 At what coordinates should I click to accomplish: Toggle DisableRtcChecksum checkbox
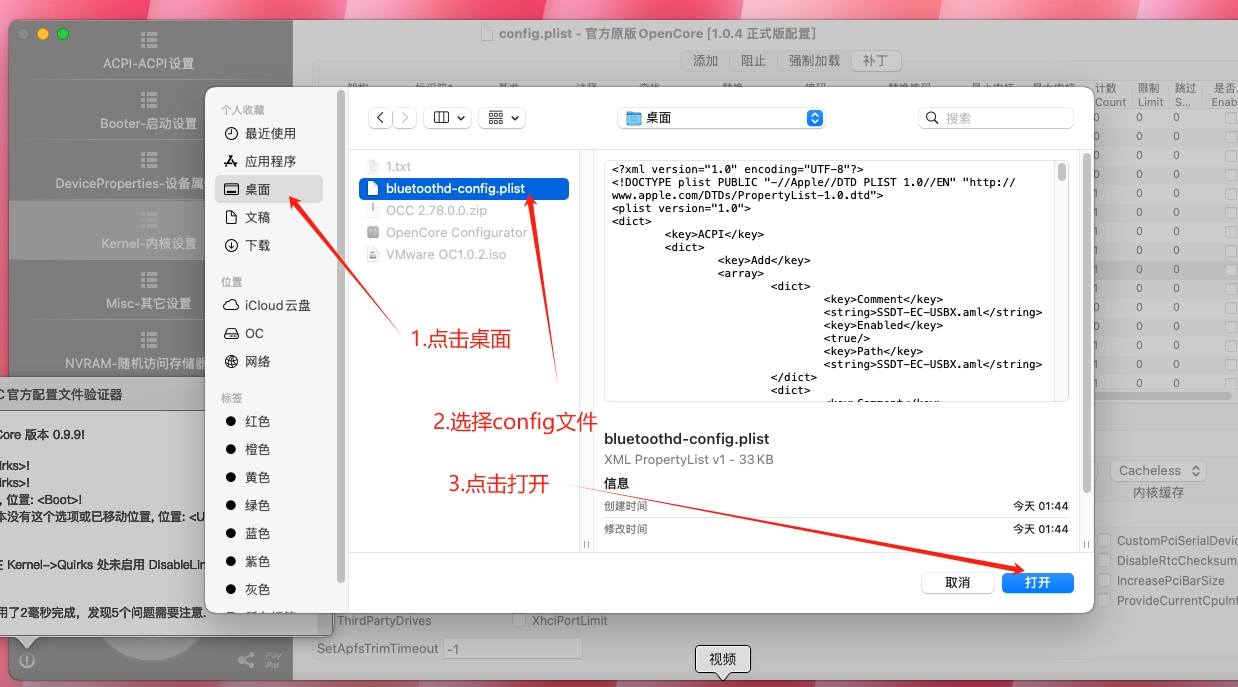pyautogui.click(x=1104, y=560)
